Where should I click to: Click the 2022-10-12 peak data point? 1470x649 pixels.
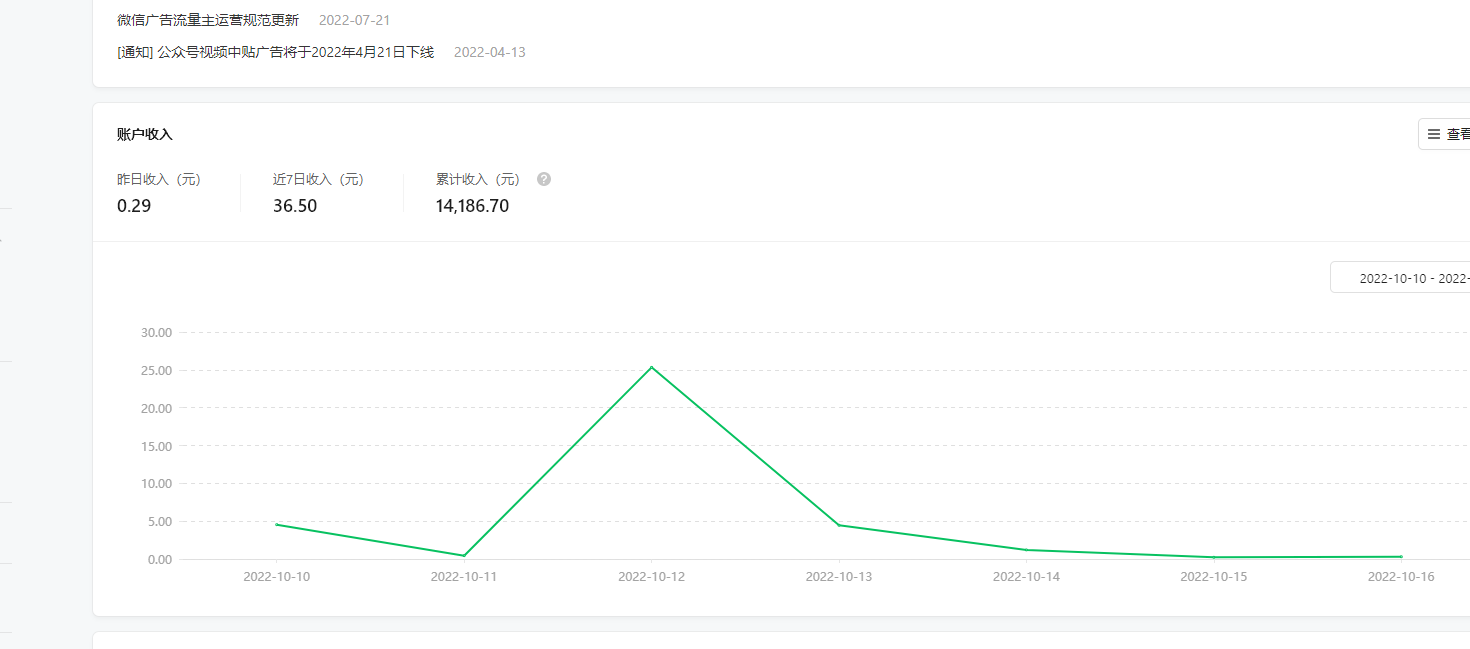pyautogui.click(x=652, y=367)
